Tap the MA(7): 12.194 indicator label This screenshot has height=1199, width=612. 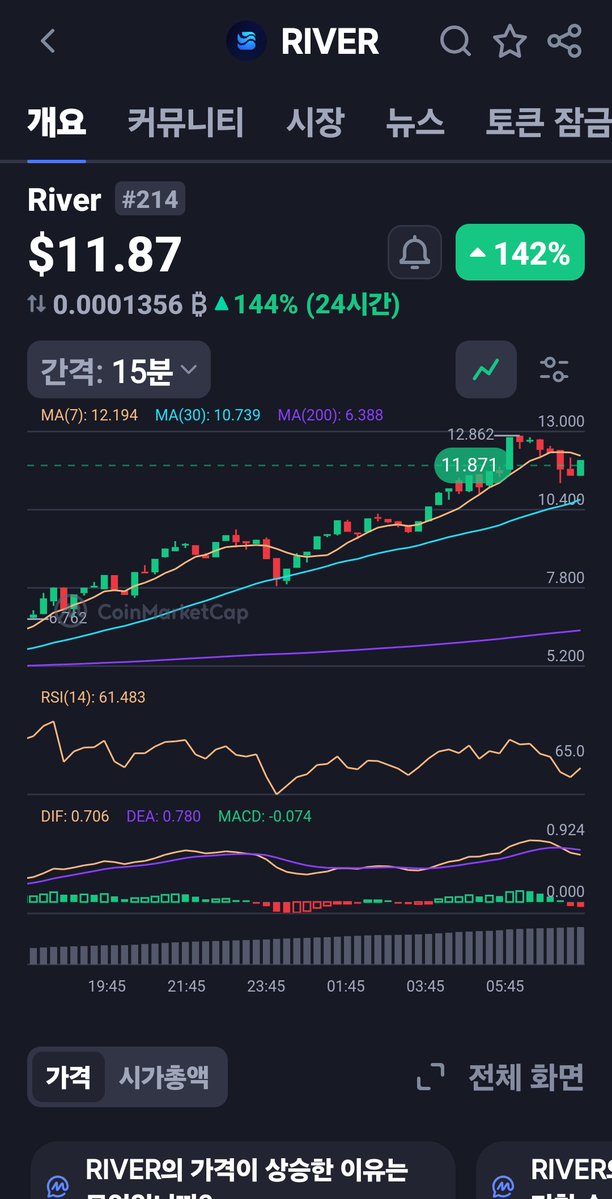(x=90, y=415)
